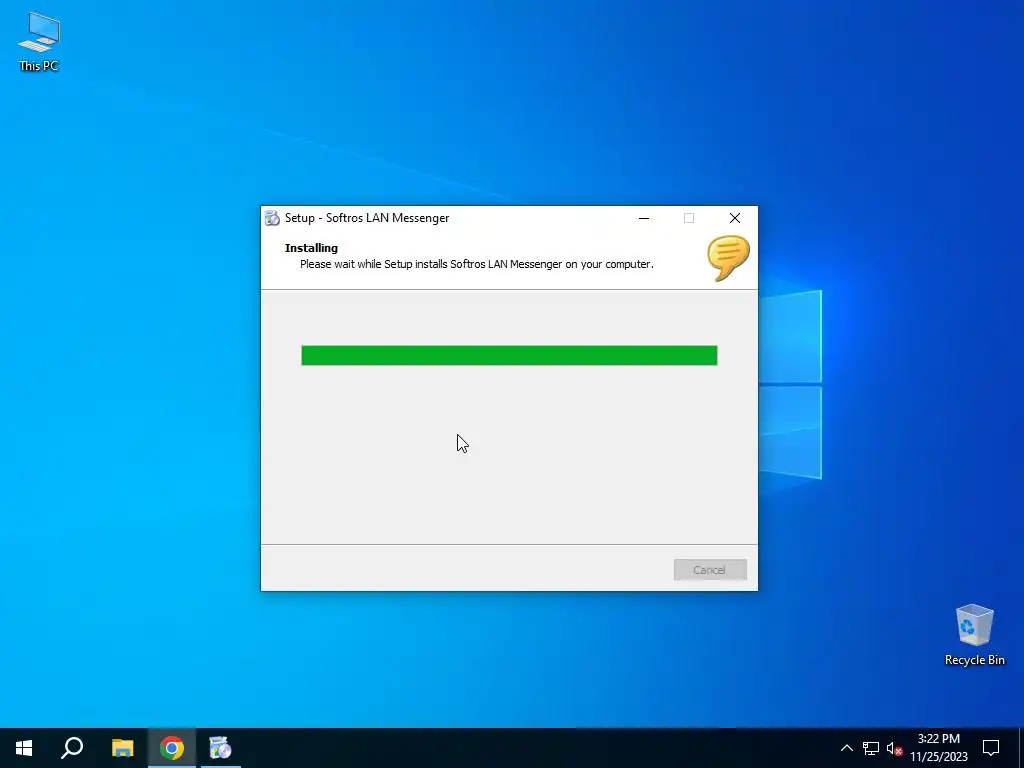Click the 'Setup - Softros LAN Messenger' title text
Image resolution: width=1024 pixels, height=768 pixels.
click(367, 218)
